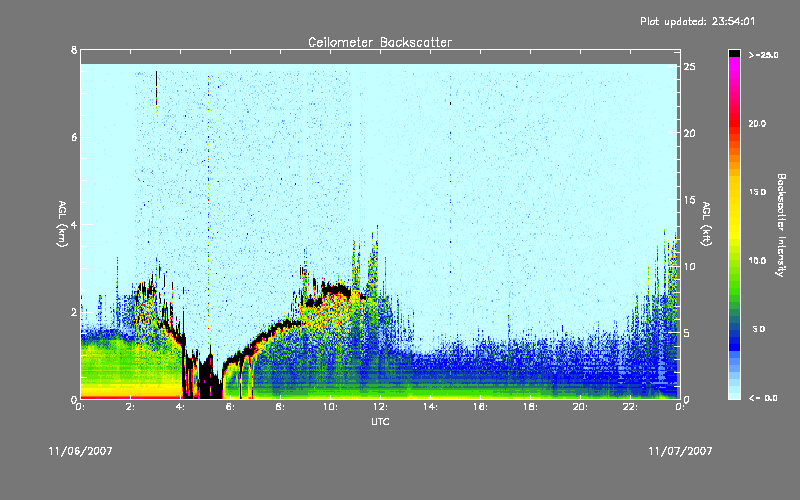The image size is (800, 500).
Task: Click the 25 kft tick label
Action: (x=690, y=67)
